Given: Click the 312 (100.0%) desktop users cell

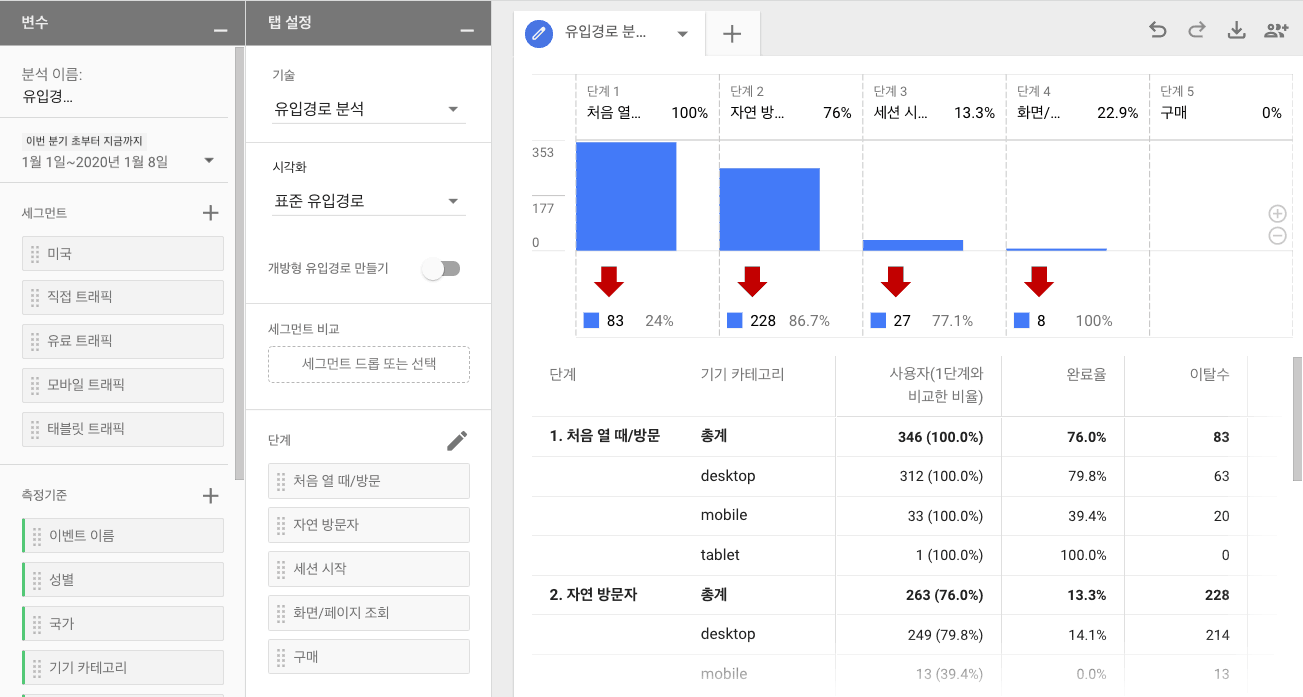Looking at the screenshot, I should 941,476.
